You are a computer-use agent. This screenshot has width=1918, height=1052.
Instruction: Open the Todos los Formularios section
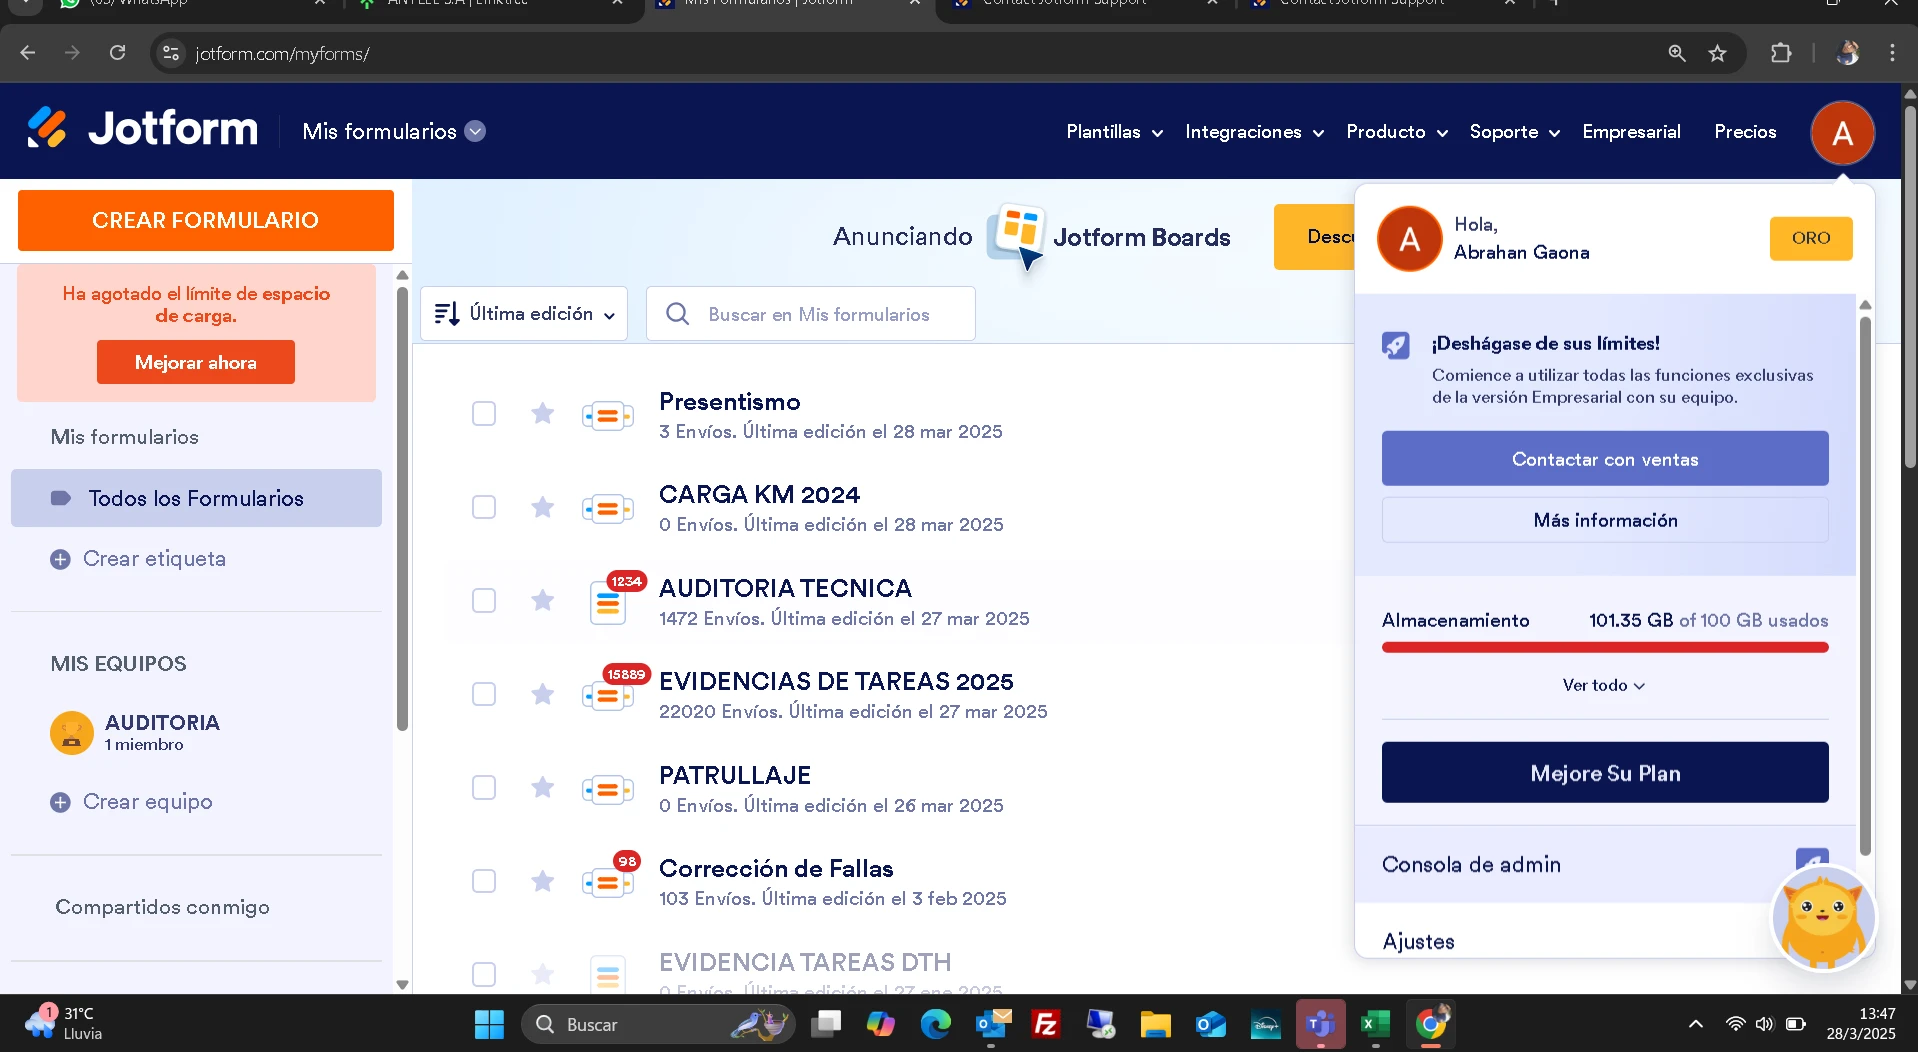point(196,498)
